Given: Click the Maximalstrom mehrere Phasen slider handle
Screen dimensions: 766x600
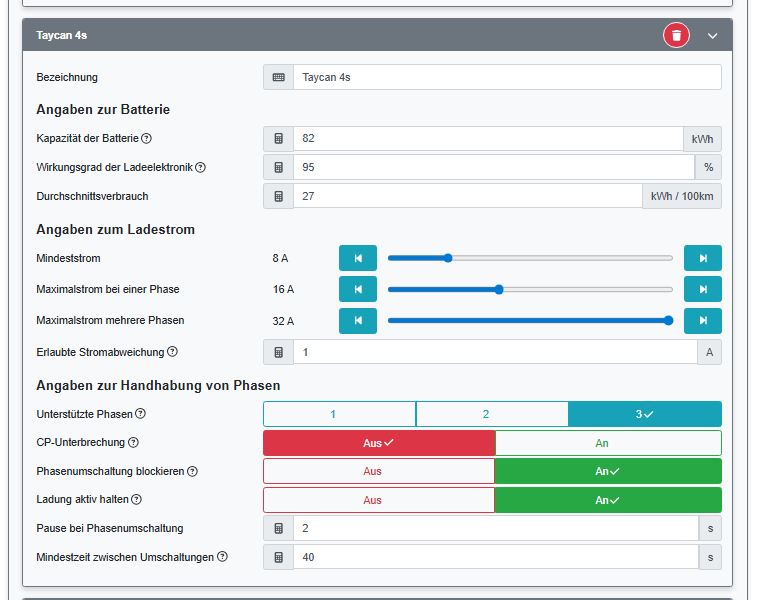Looking at the screenshot, I should tap(668, 321).
